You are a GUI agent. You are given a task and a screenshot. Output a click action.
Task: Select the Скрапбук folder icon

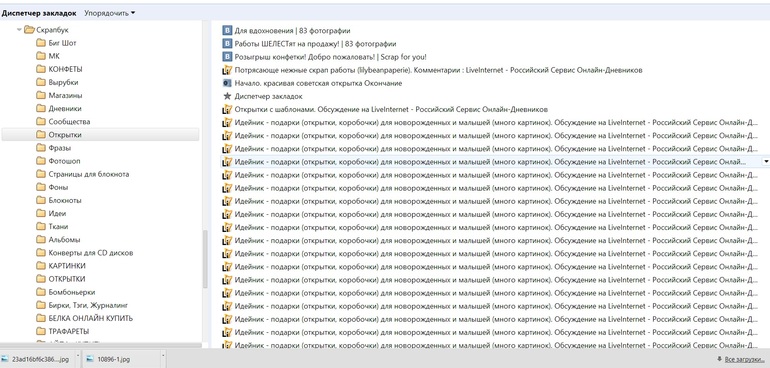point(29,30)
